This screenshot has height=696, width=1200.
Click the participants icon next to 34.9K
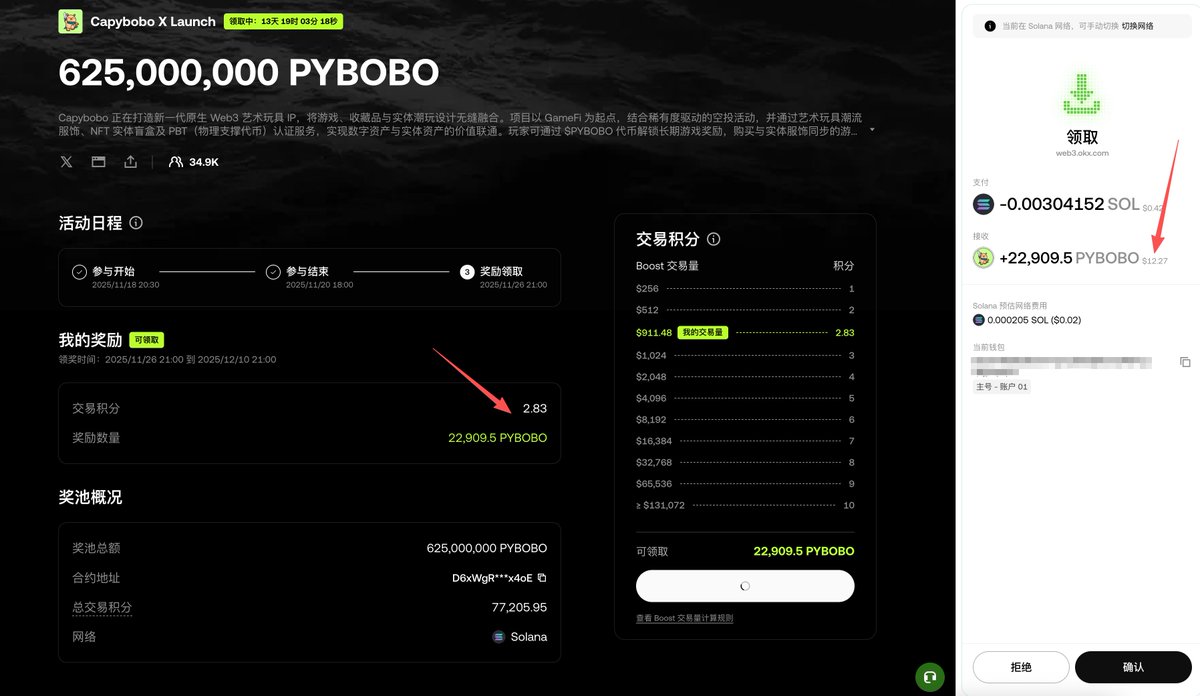click(176, 161)
